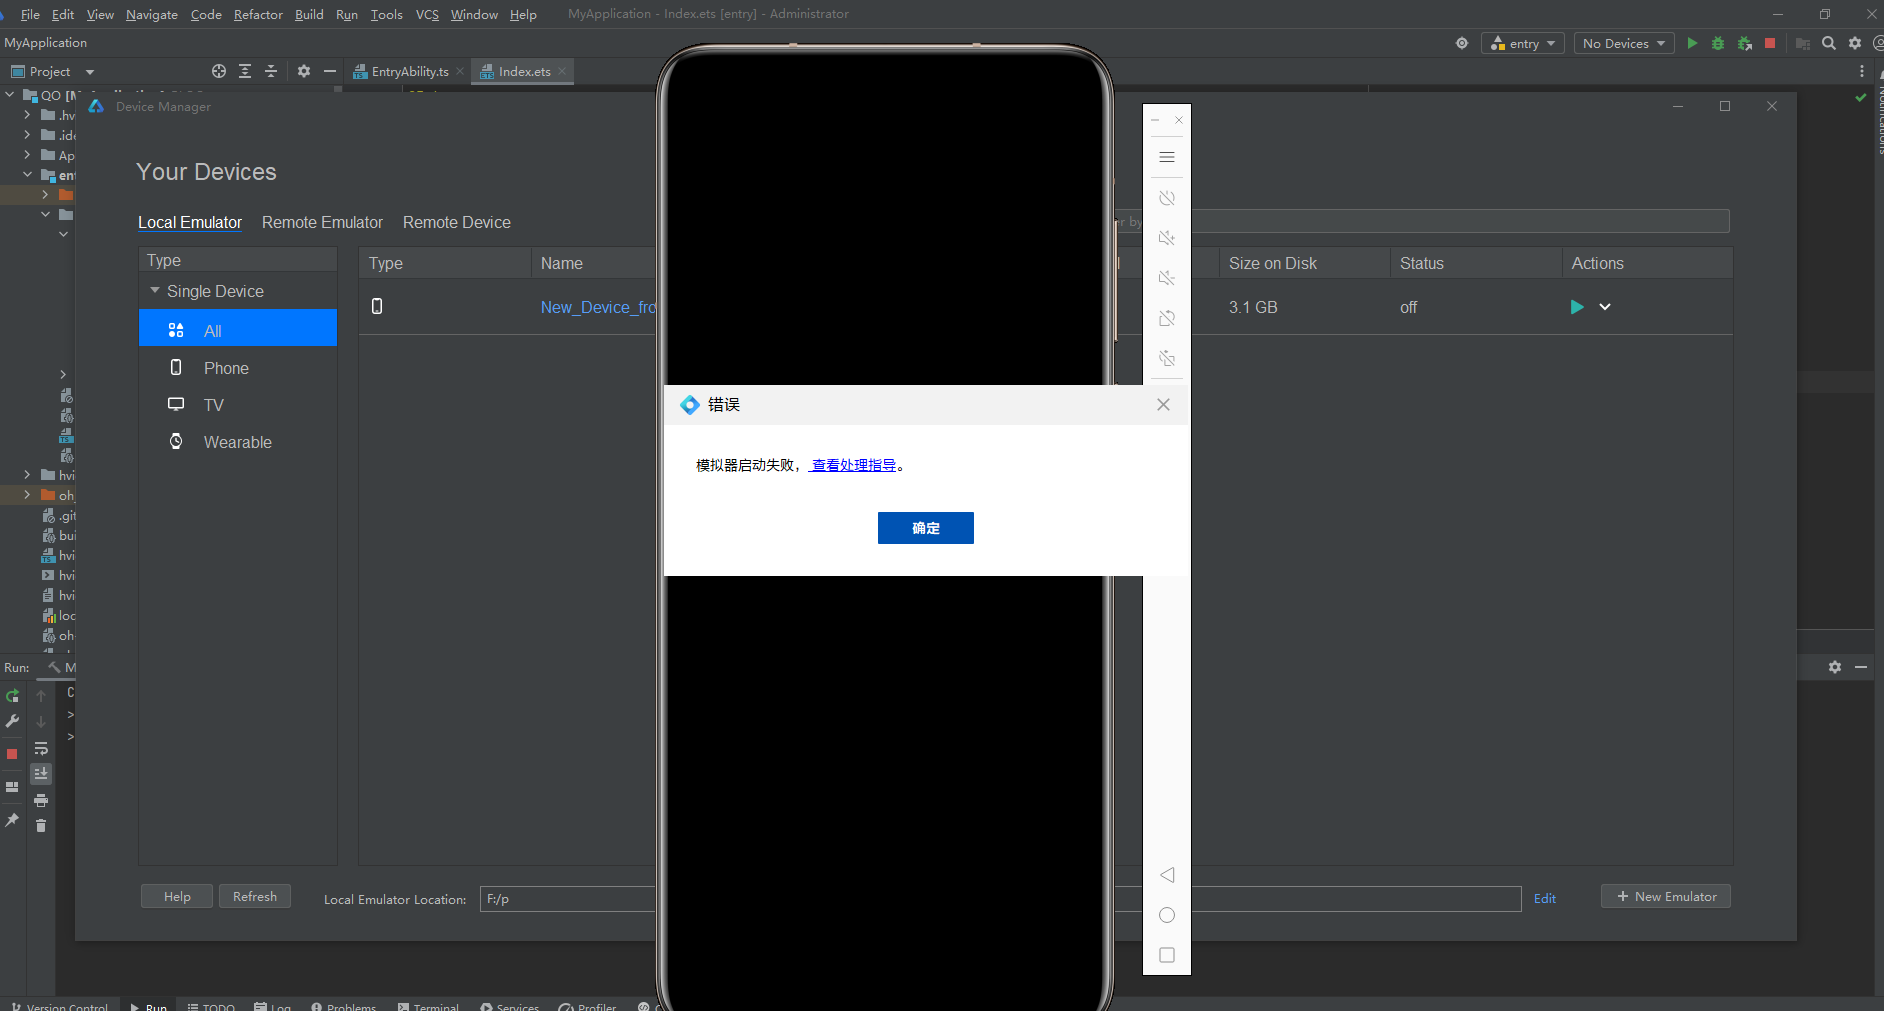Stop execution with the toolbar red Stop icon

pyautogui.click(x=1770, y=43)
